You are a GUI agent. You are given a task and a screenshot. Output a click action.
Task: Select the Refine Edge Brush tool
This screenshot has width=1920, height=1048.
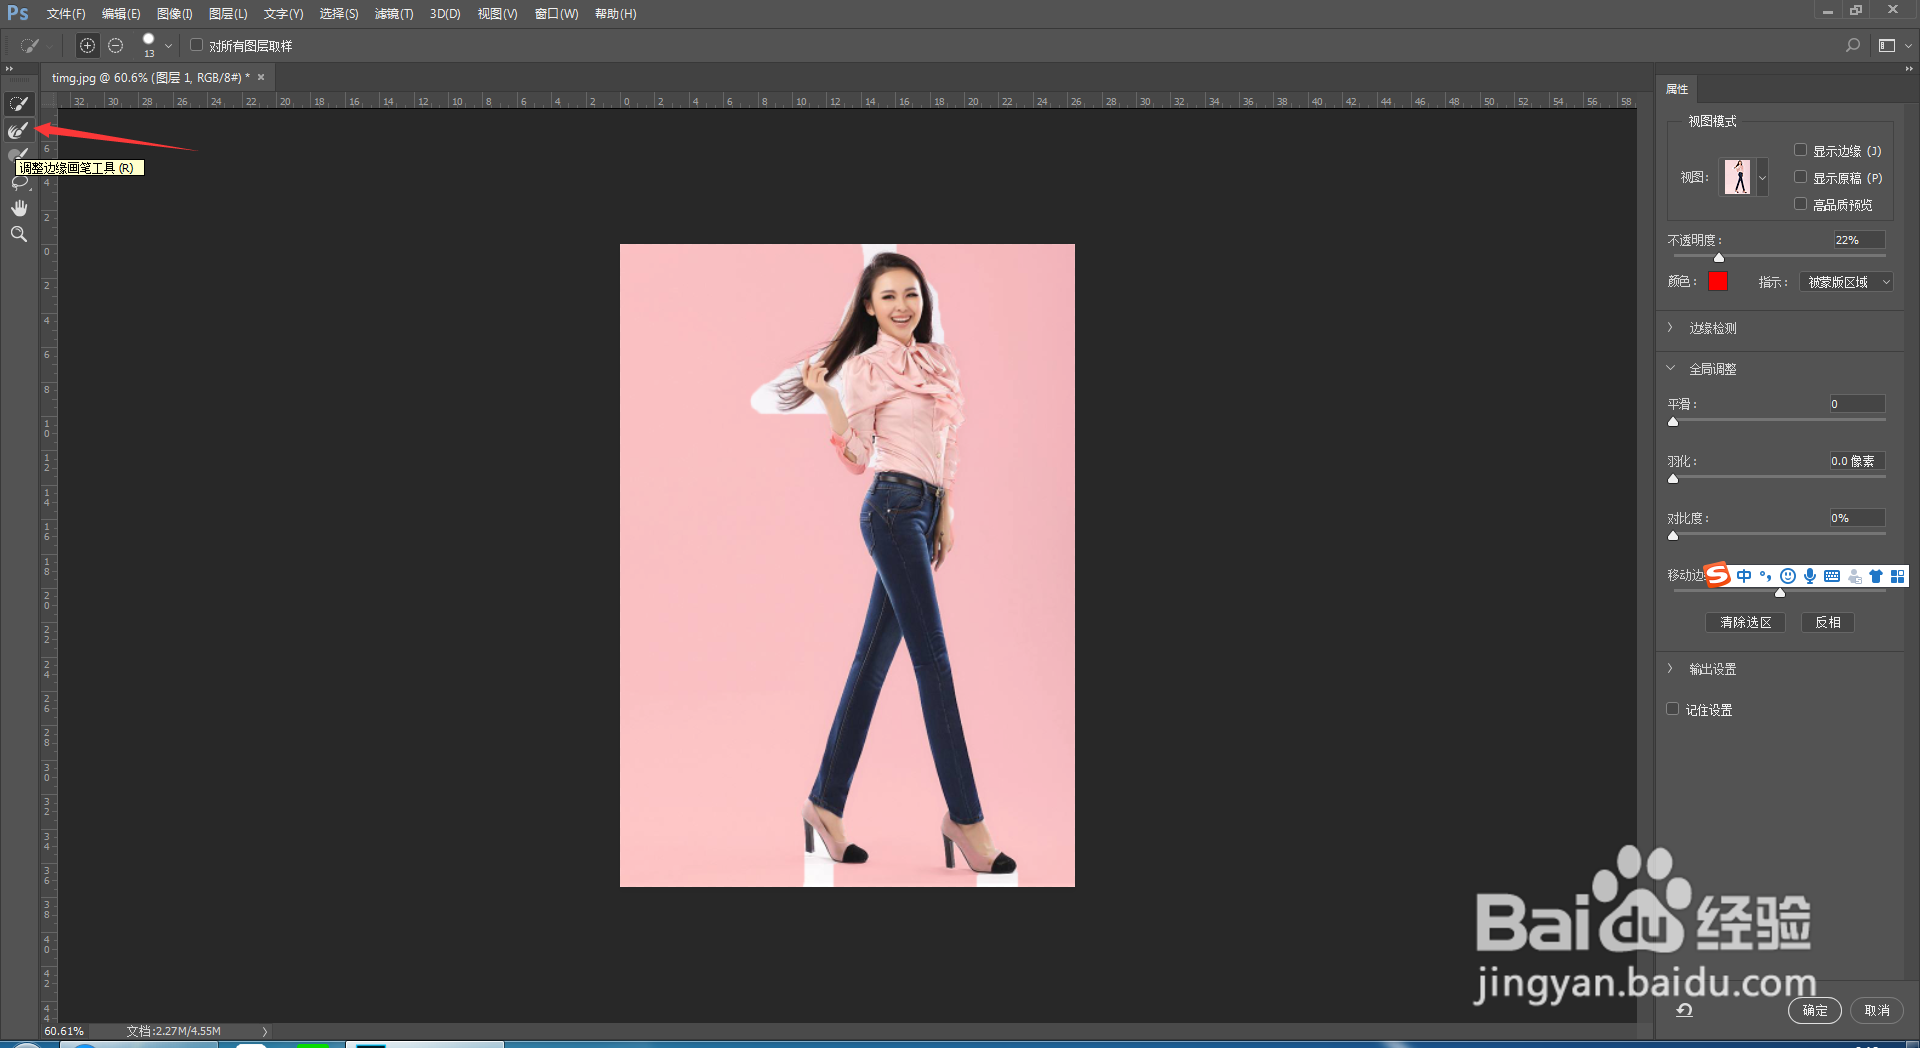pyautogui.click(x=18, y=130)
